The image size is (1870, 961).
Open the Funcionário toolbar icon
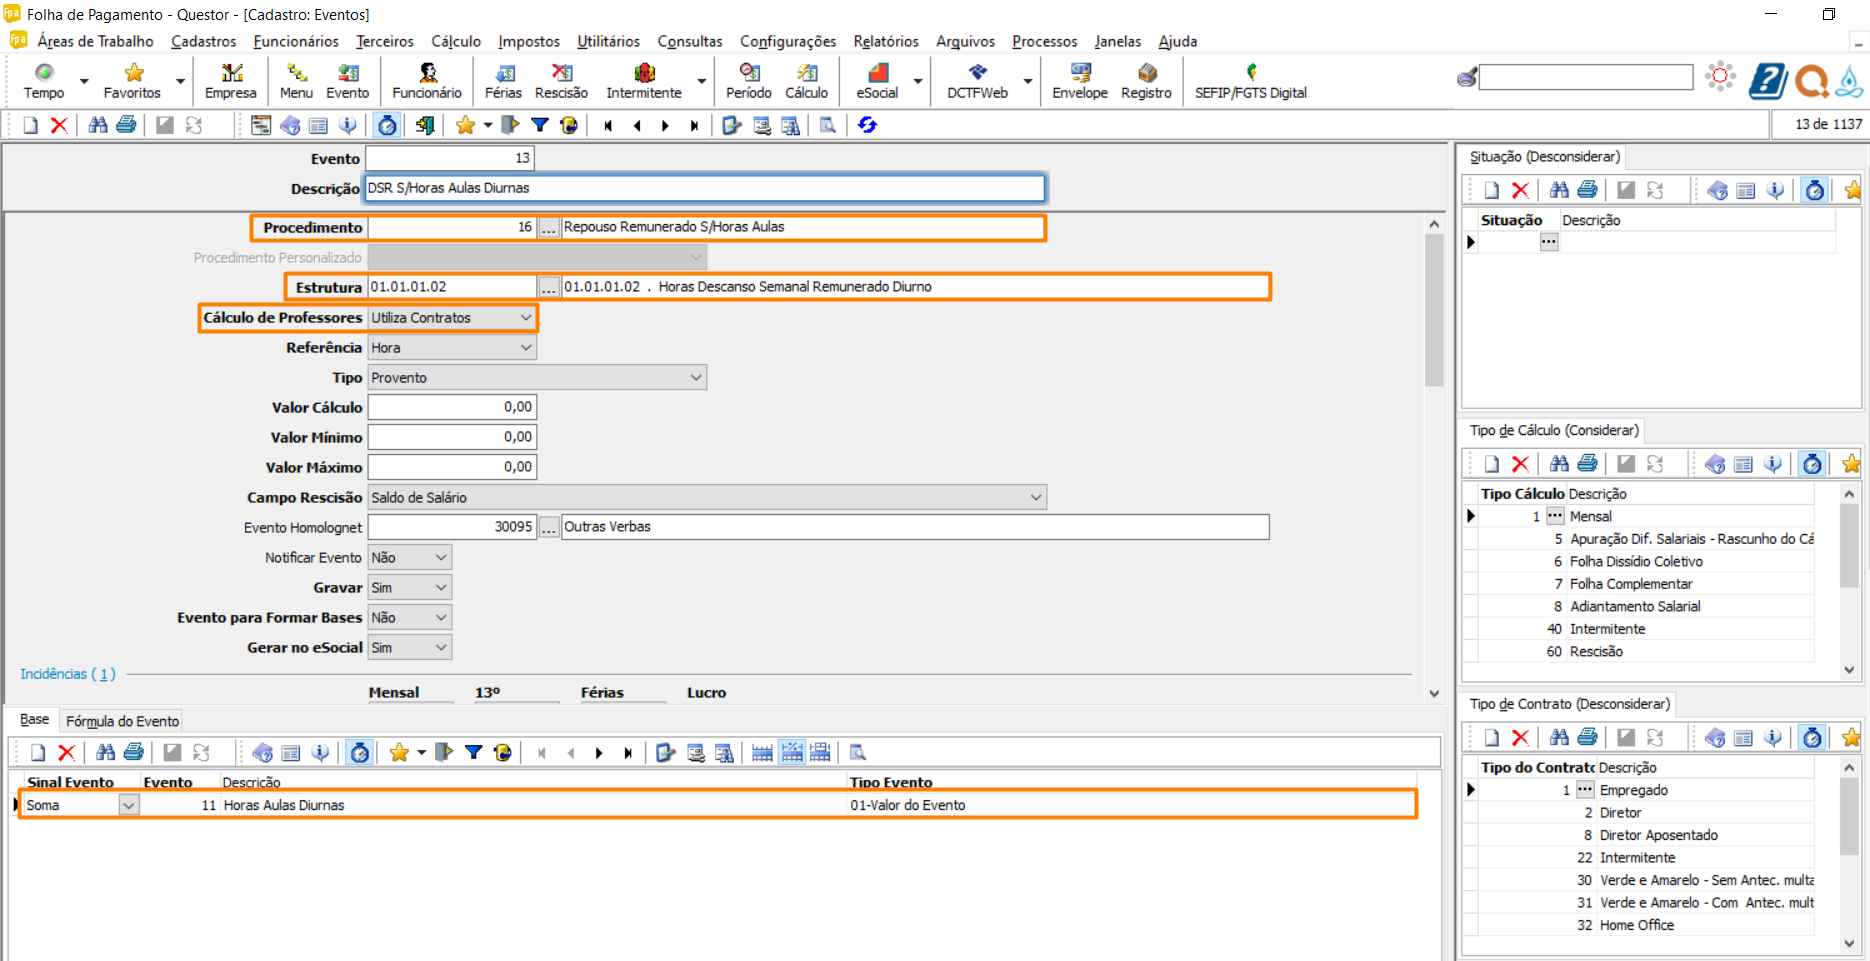coord(426,80)
